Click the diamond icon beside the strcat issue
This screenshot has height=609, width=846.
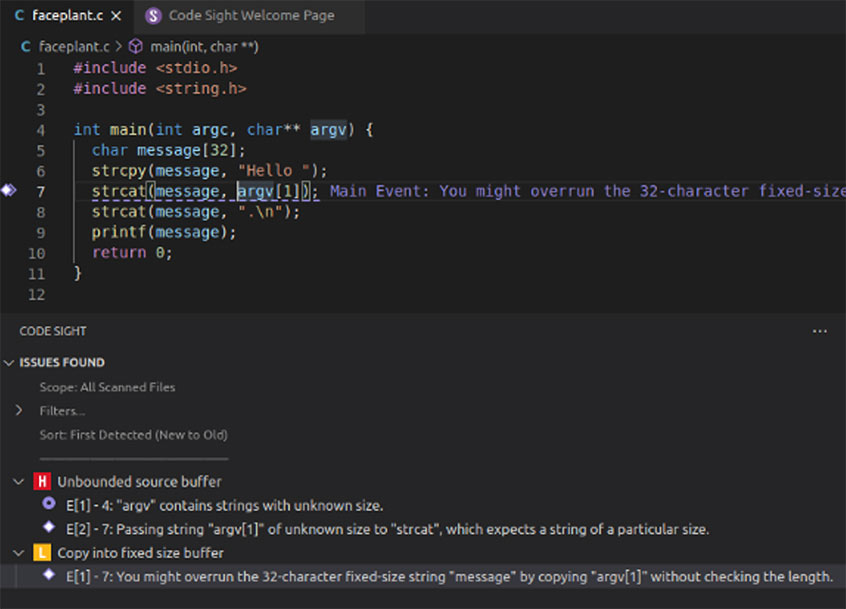(47, 529)
